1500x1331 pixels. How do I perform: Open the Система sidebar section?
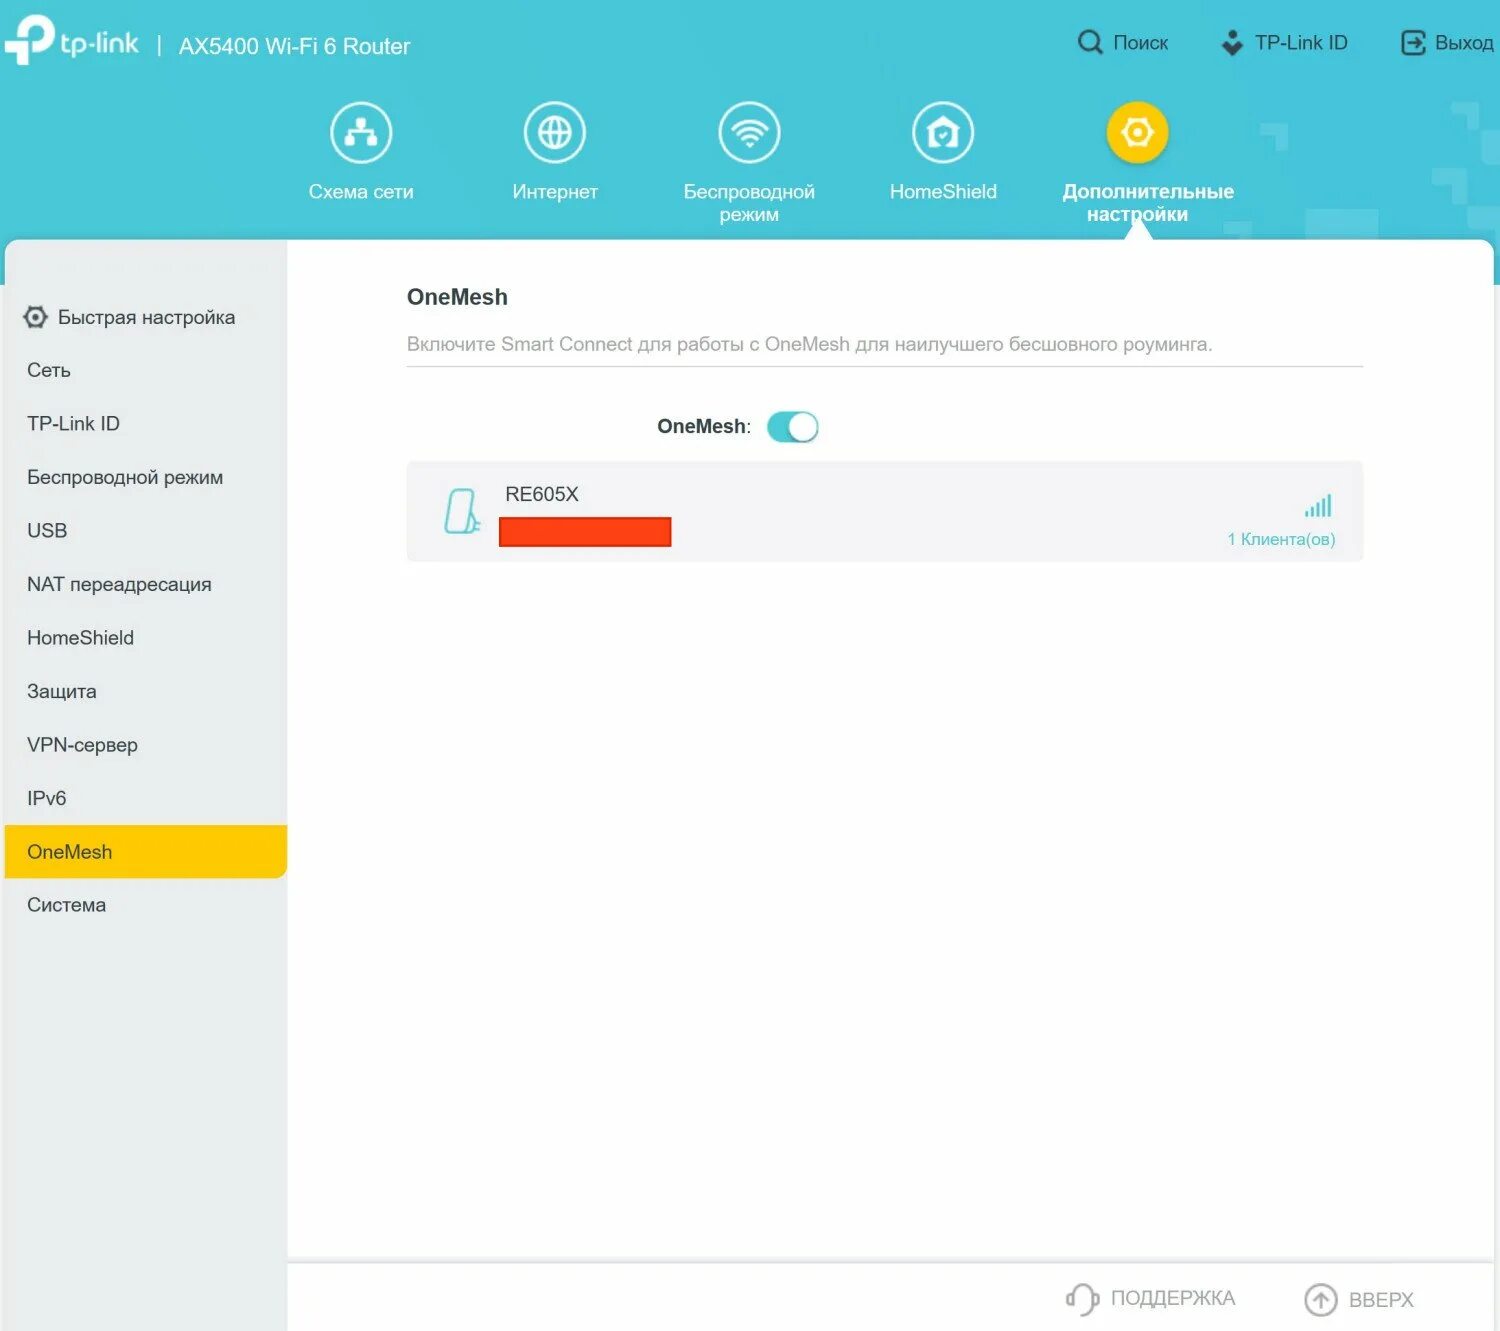point(146,905)
